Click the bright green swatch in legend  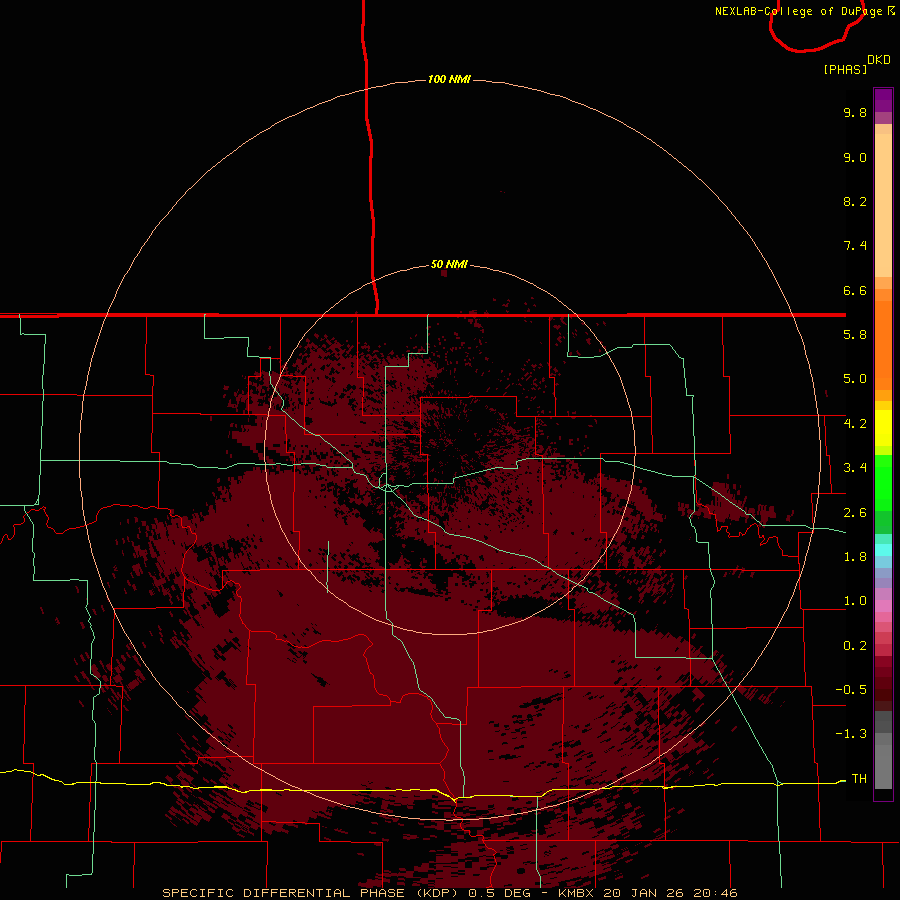point(883,482)
